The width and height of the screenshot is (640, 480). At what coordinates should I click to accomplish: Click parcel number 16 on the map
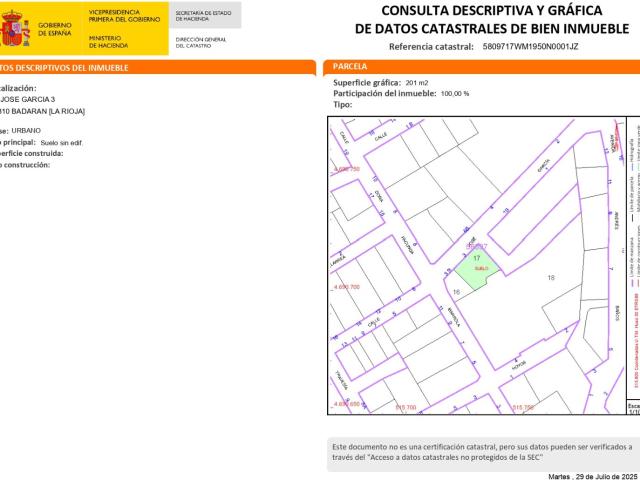click(x=457, y=292)
